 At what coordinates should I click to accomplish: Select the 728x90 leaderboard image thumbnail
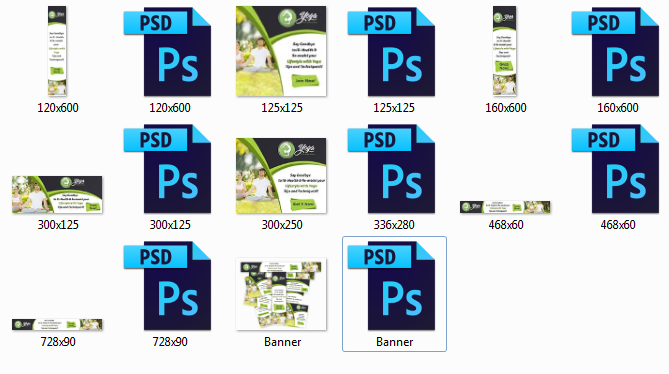point(57,325)
